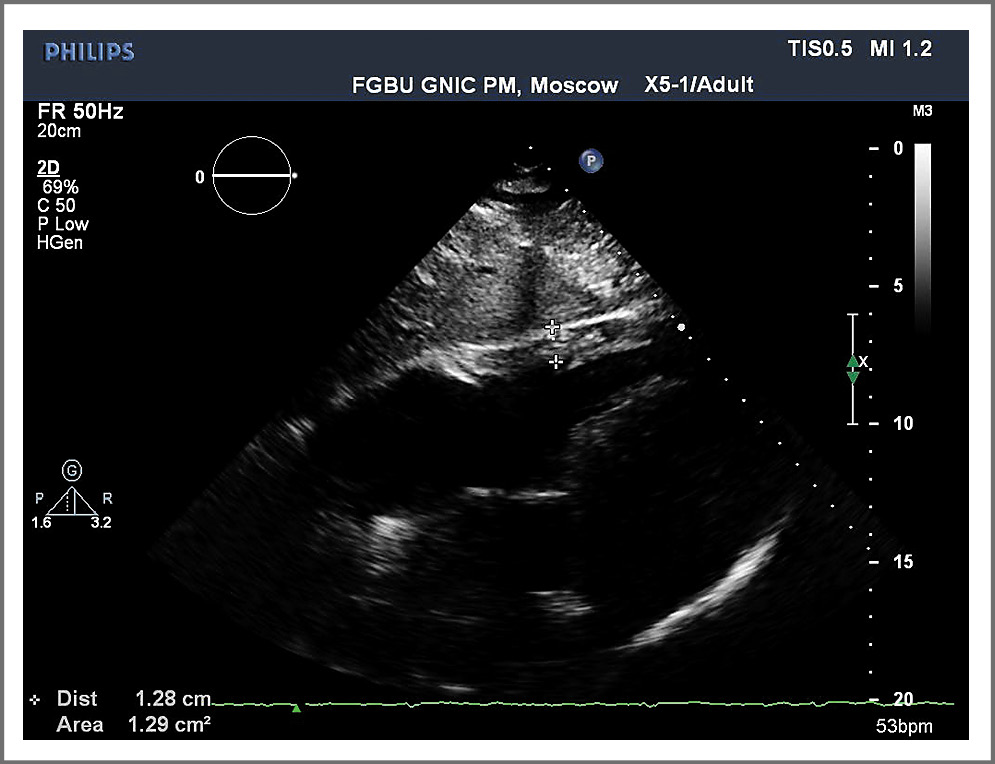Click the HGen harmonics setting label
Screen dimensions: 995x764
coord(60,241)
